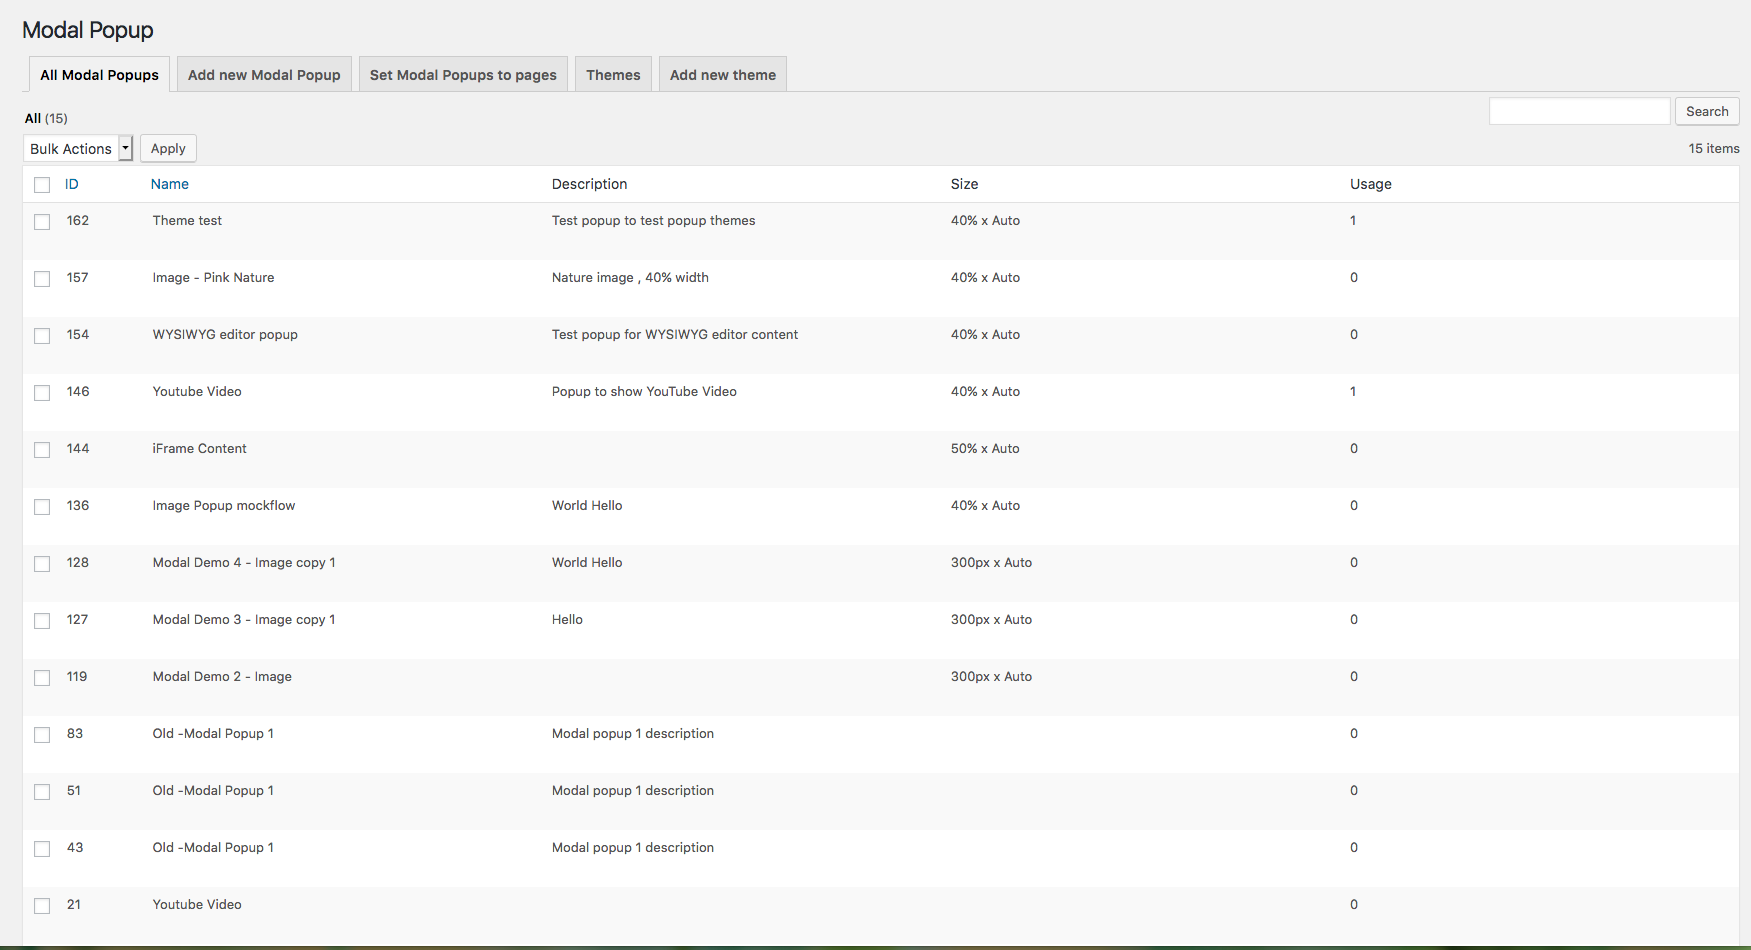Image resolution: width=1751 pixels, height=950 pixels.
Task: Tick checkbox for Image Popup mockflow
Action: pyautogui.click(x=42, y=507)
